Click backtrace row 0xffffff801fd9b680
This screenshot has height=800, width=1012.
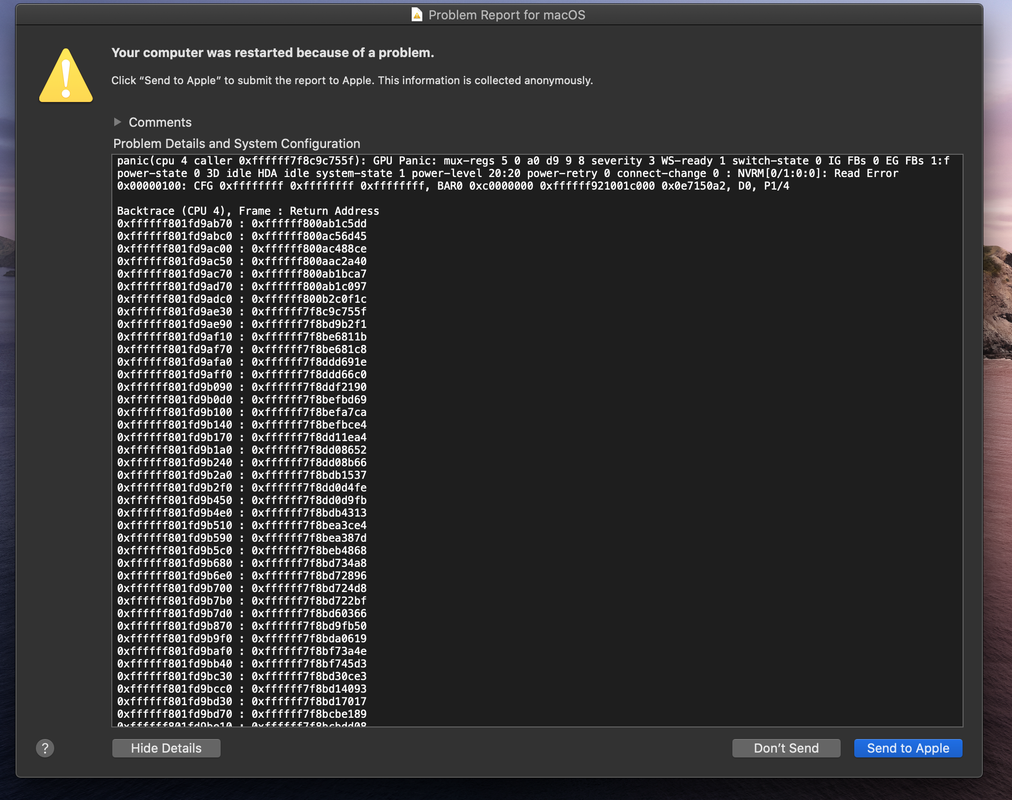tap(241, 563)
